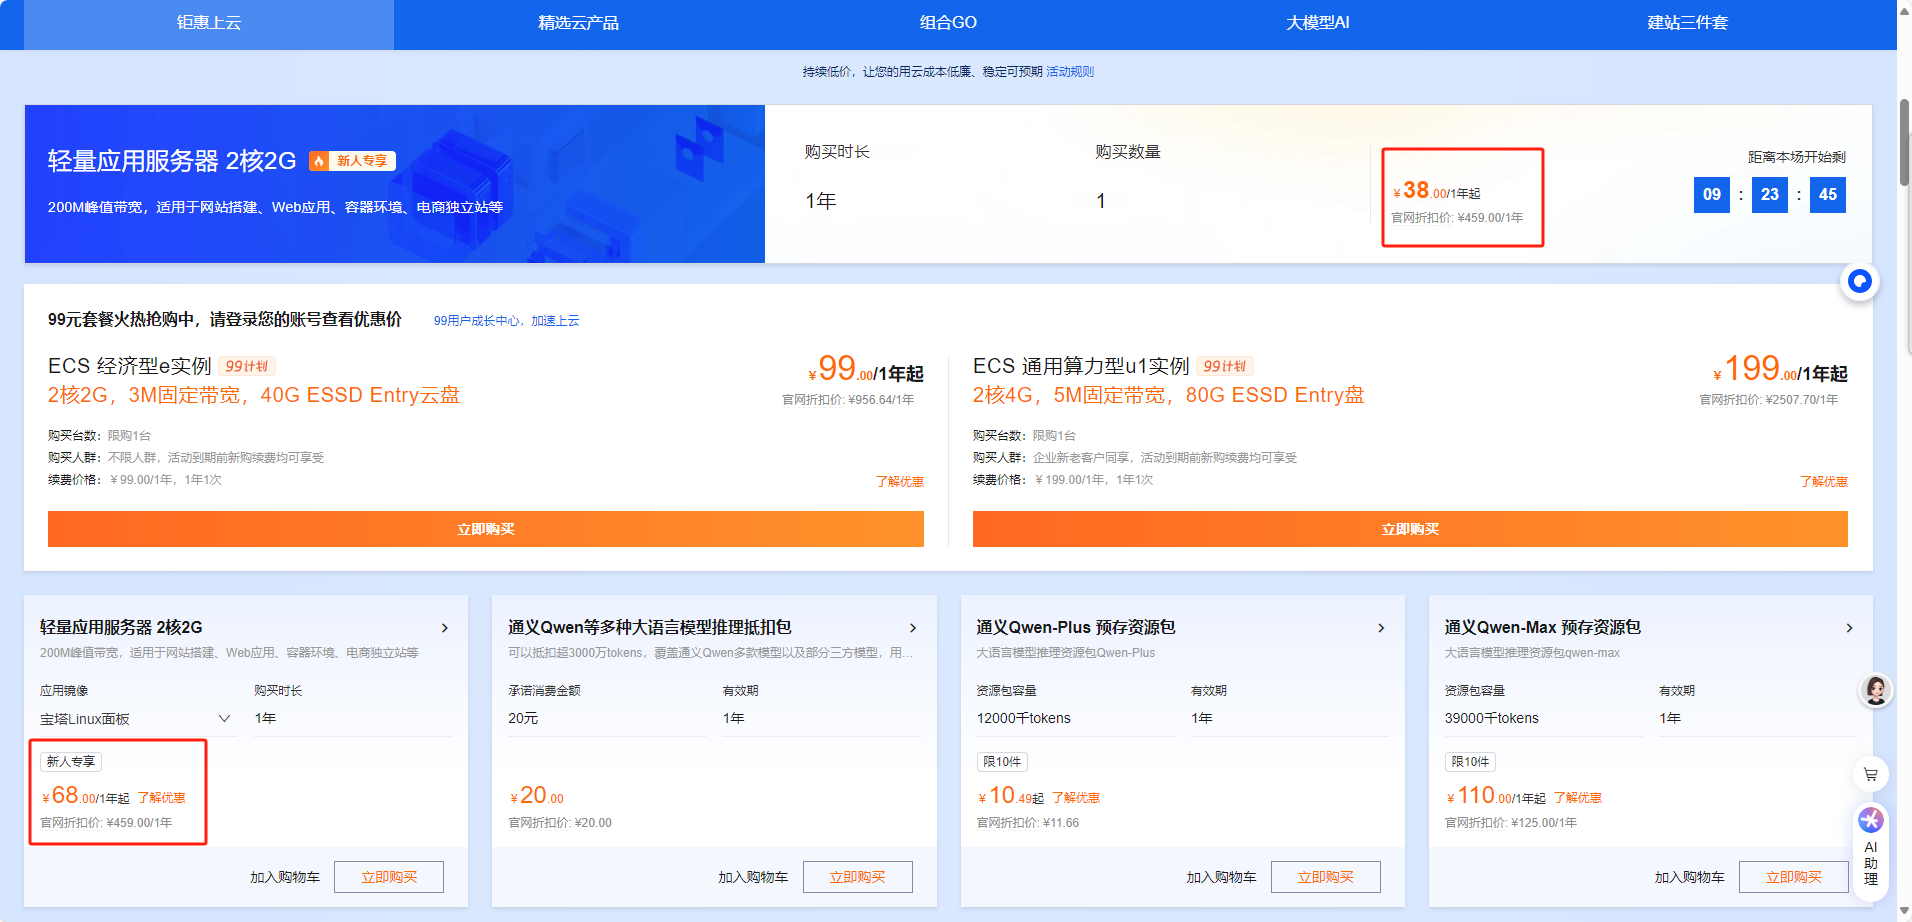Viewport: 1912px width, 922px height.
Task: Add Qwen 推理抵扣包 to cart
Action: point(753,877)
